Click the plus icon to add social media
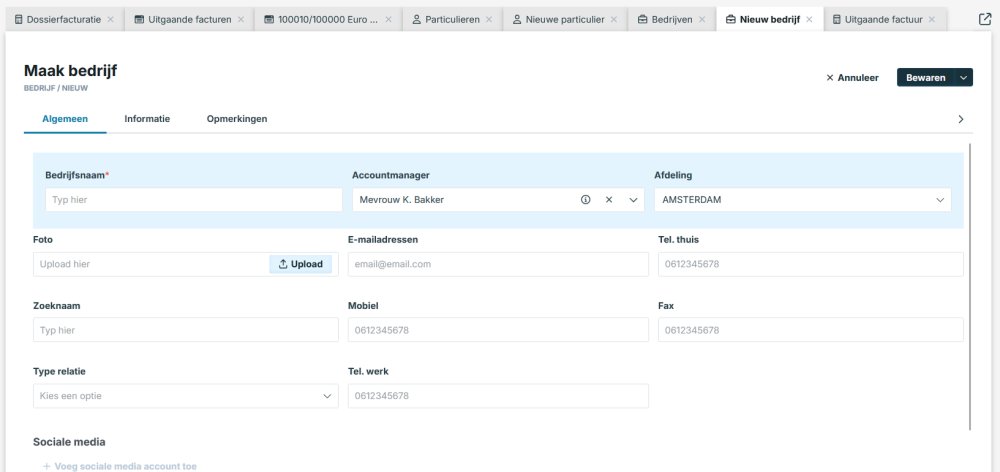 [x=46, y=466]
